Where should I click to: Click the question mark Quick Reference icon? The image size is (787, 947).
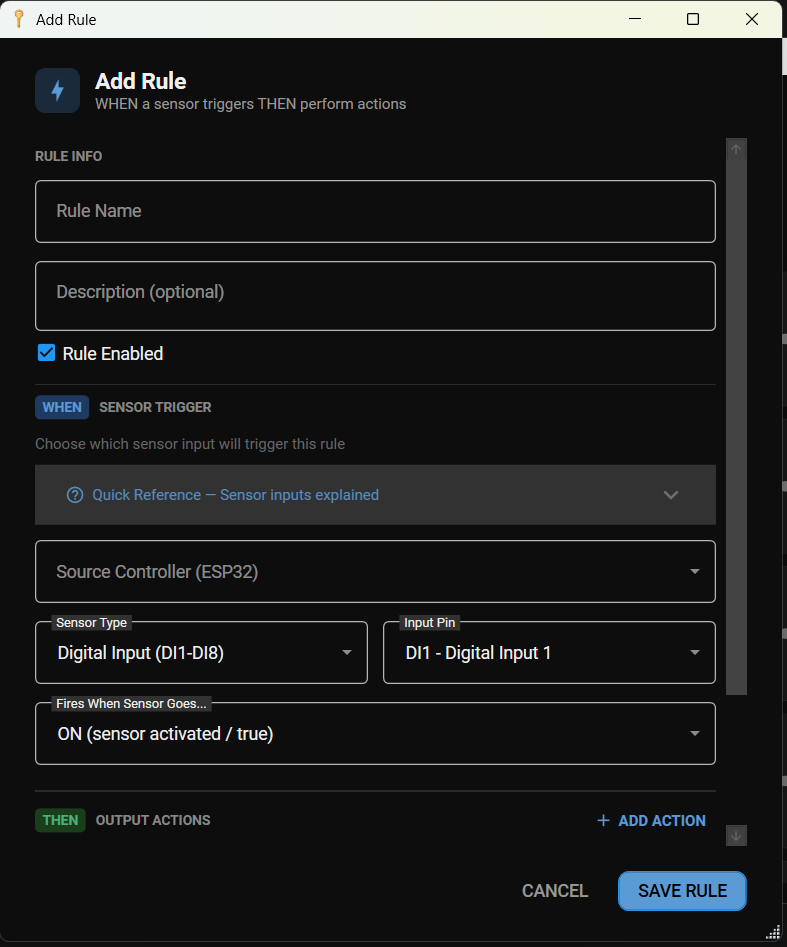click(x=75, y=495)
